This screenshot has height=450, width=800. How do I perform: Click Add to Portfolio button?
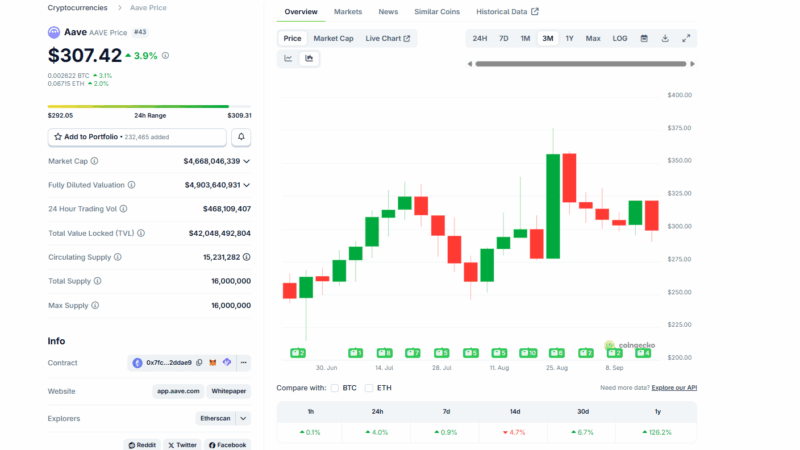(137, 137)
